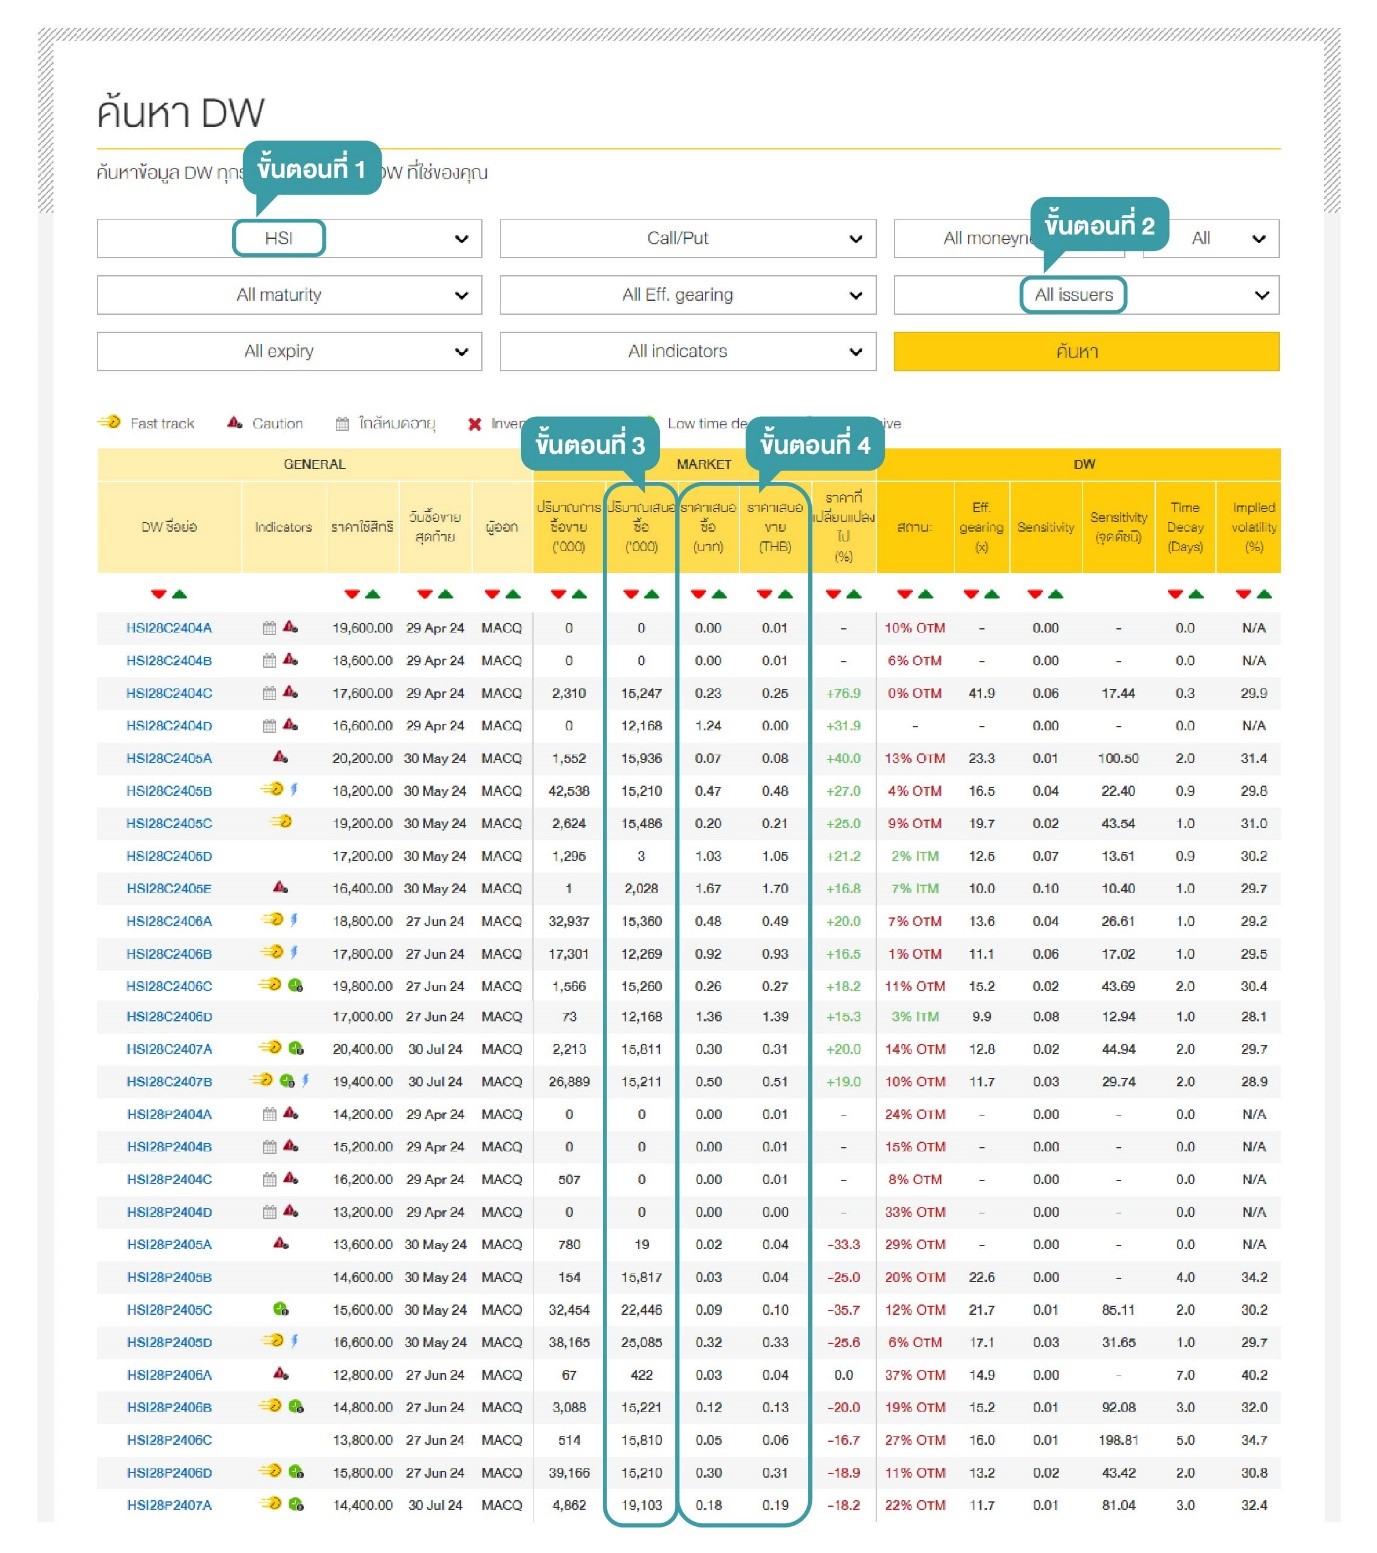Image resolution: width=1377 pixels, height=1553 pixels.
Task: Open the HSI underlying dropdown
Action: (x=289, y=239)
